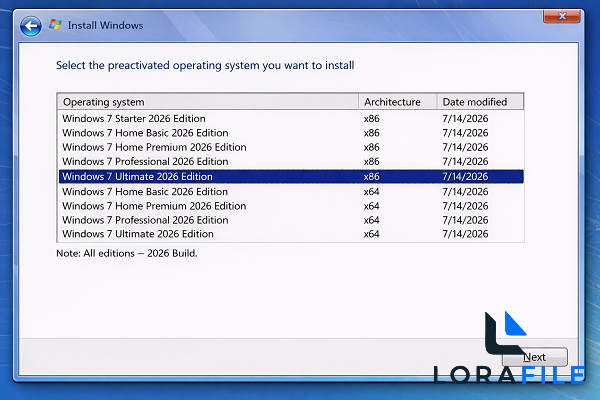Image resolution: width=600 pixels, height=400 pixels.
Task: Sort by Architecture column header
Action: (x=398, y=102)
